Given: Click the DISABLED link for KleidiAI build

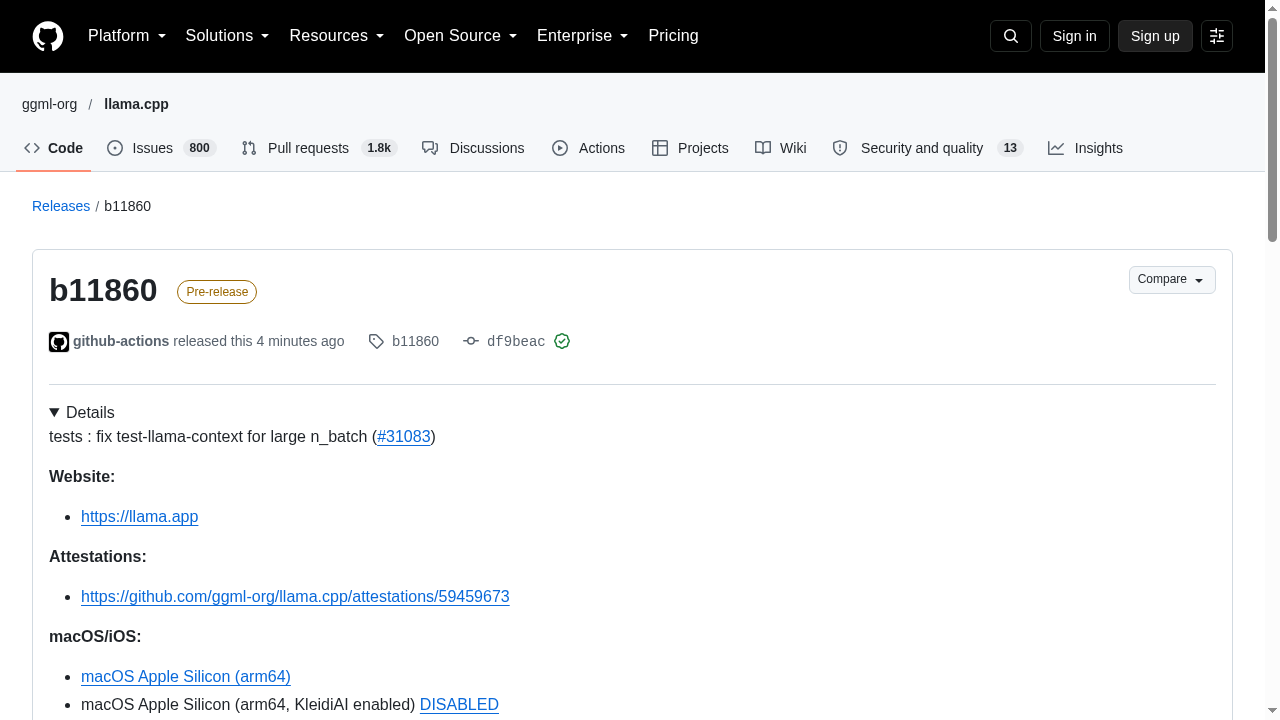Looking at the screenshot, I should pyautogui.click(x=459, y=705).
